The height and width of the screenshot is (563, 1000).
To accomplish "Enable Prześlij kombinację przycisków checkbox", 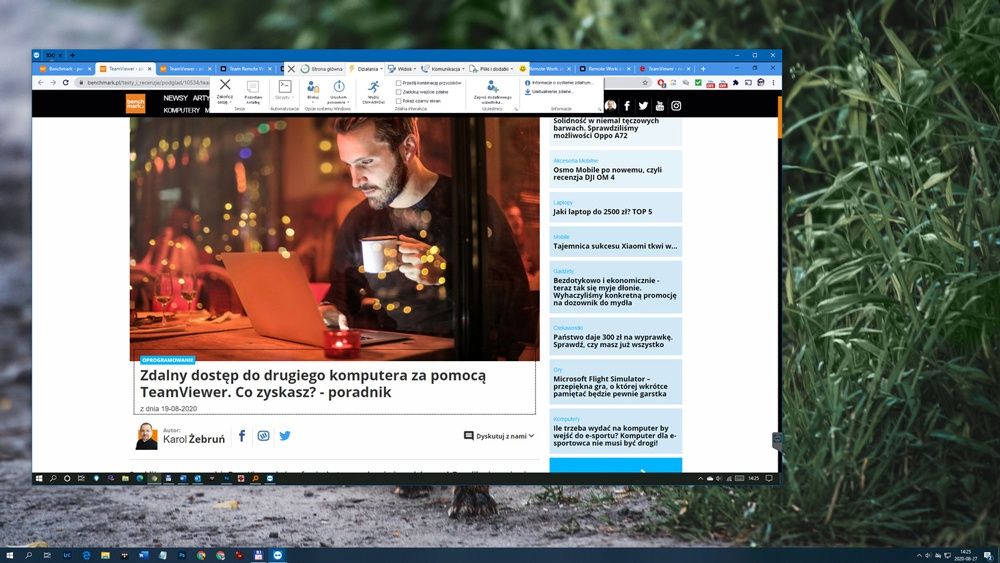I will pos(399,83).
